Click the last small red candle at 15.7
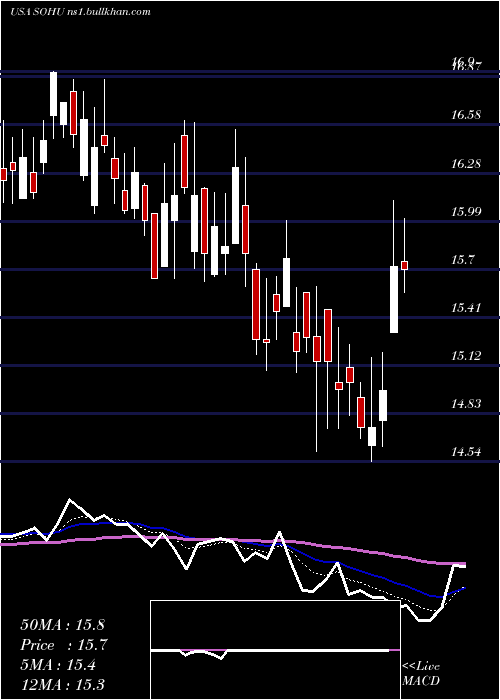500x700 pixels. pos(404,265)
